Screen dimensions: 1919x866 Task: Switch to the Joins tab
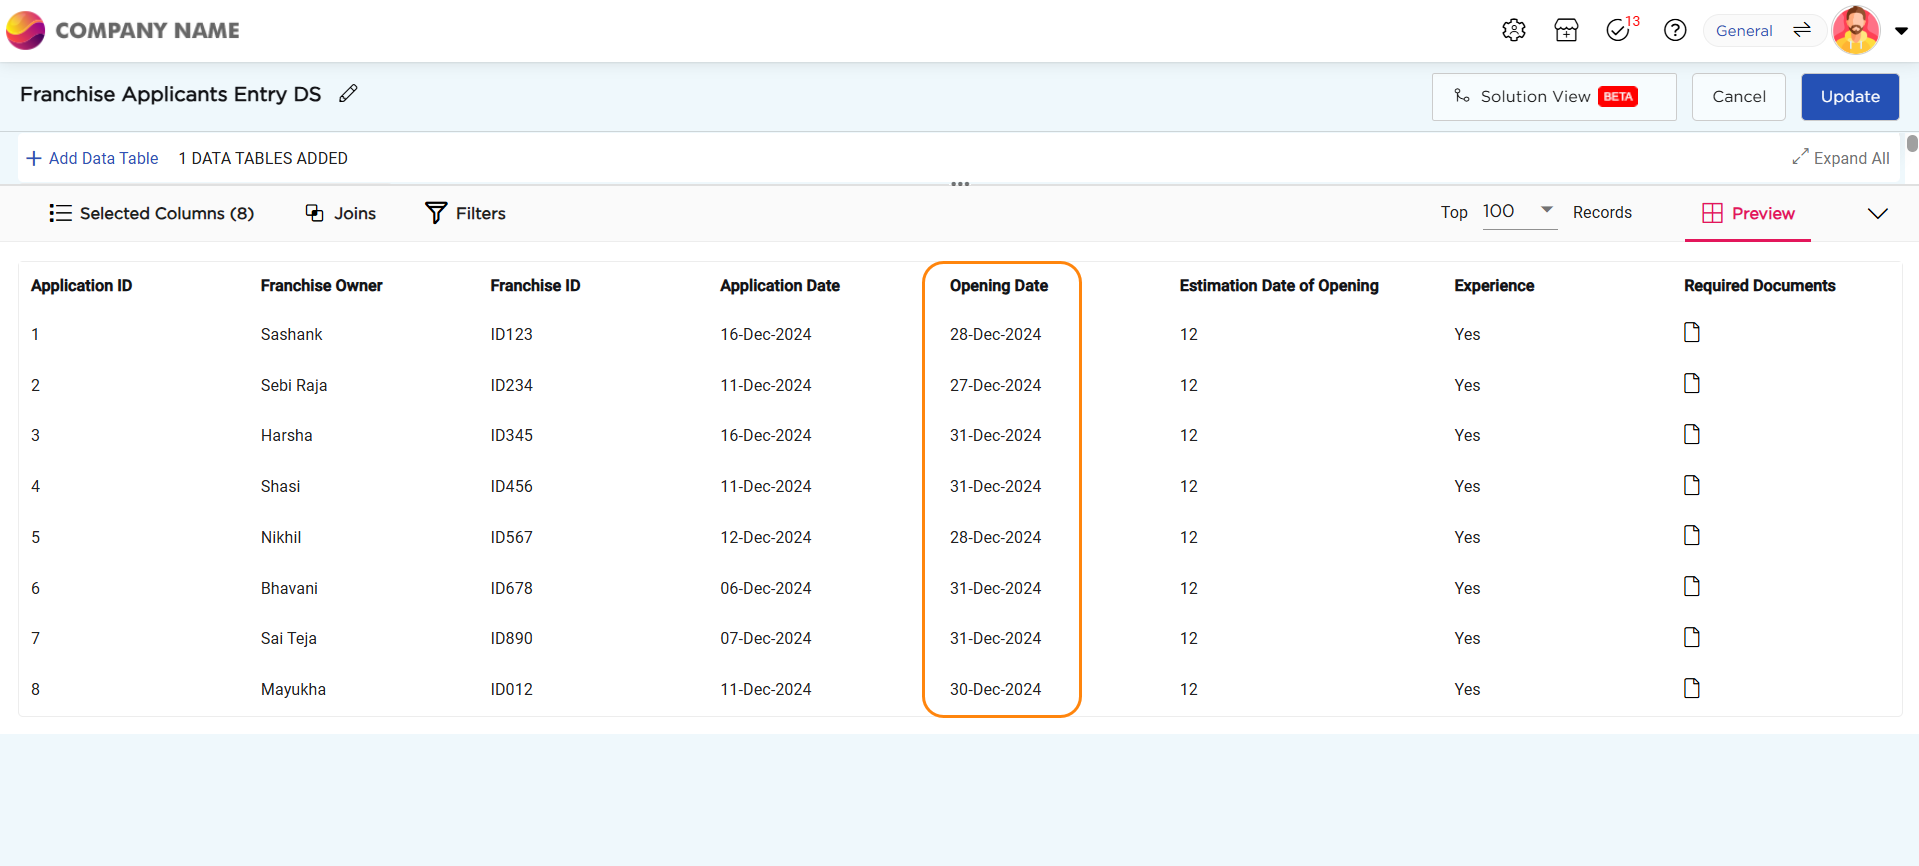(x=341, y=213)
